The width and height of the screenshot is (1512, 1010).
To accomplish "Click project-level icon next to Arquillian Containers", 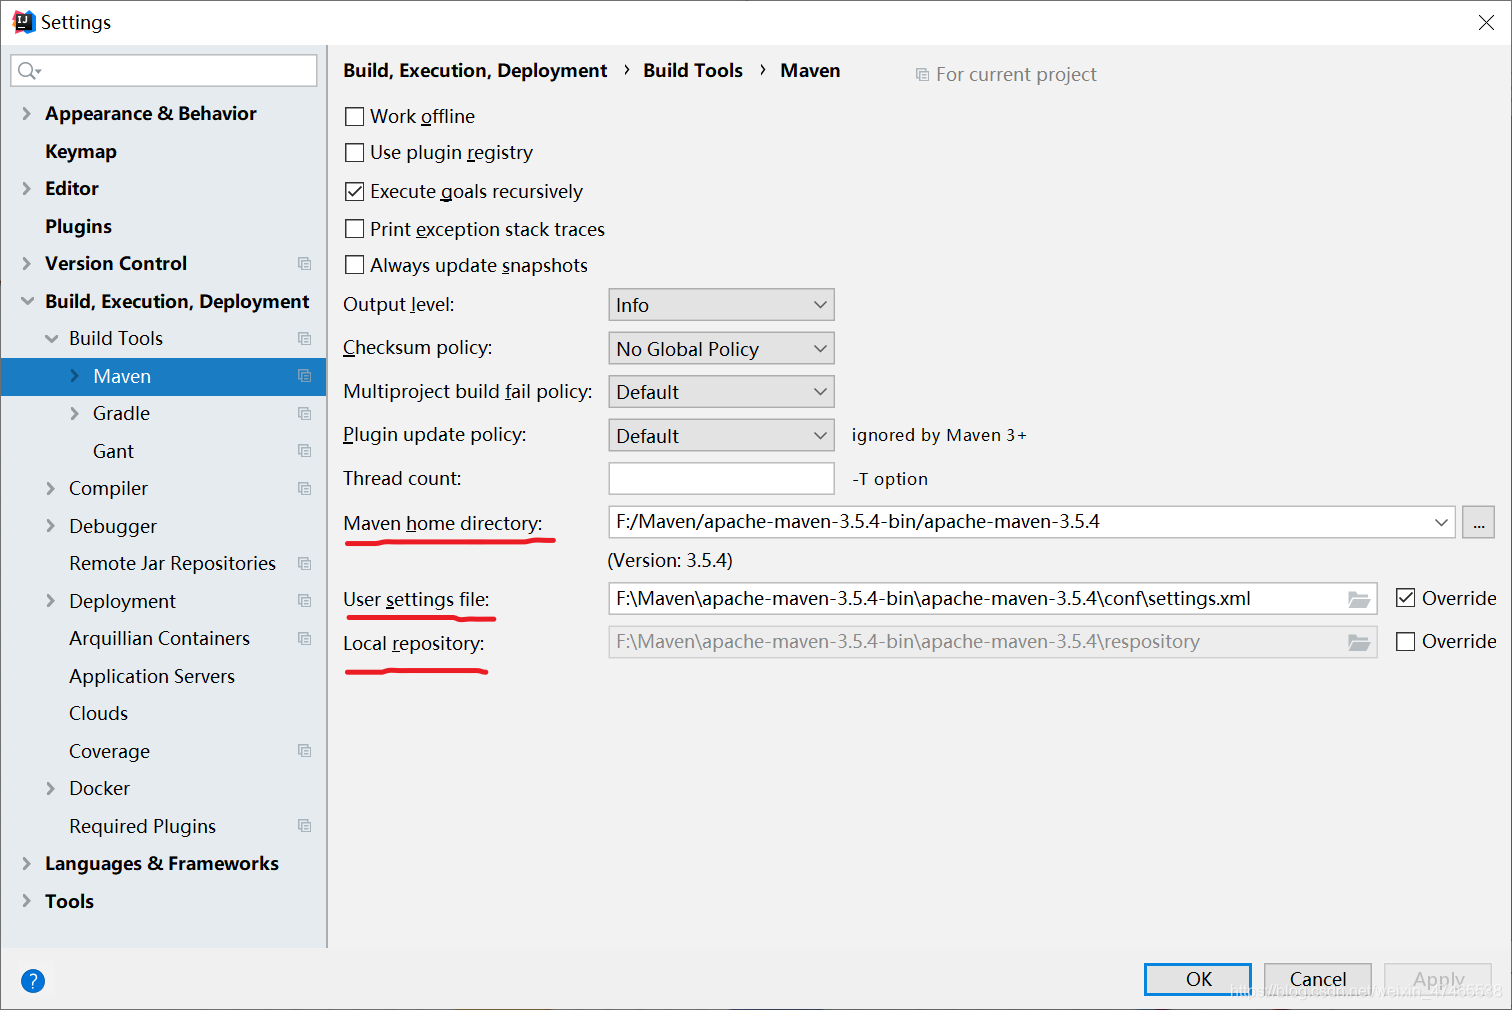I will pyautogui.click(x=305, y=639).
